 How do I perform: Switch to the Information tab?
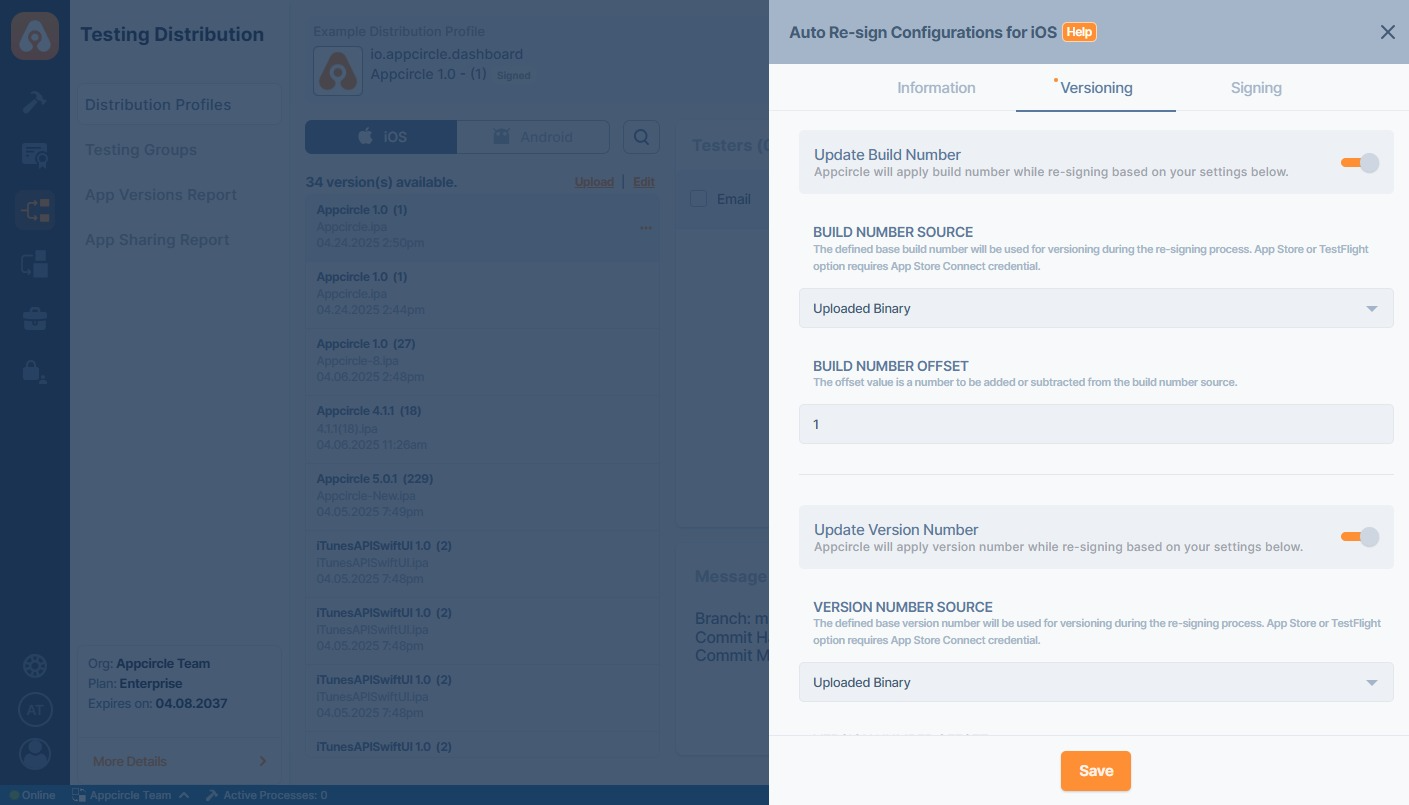935,88
